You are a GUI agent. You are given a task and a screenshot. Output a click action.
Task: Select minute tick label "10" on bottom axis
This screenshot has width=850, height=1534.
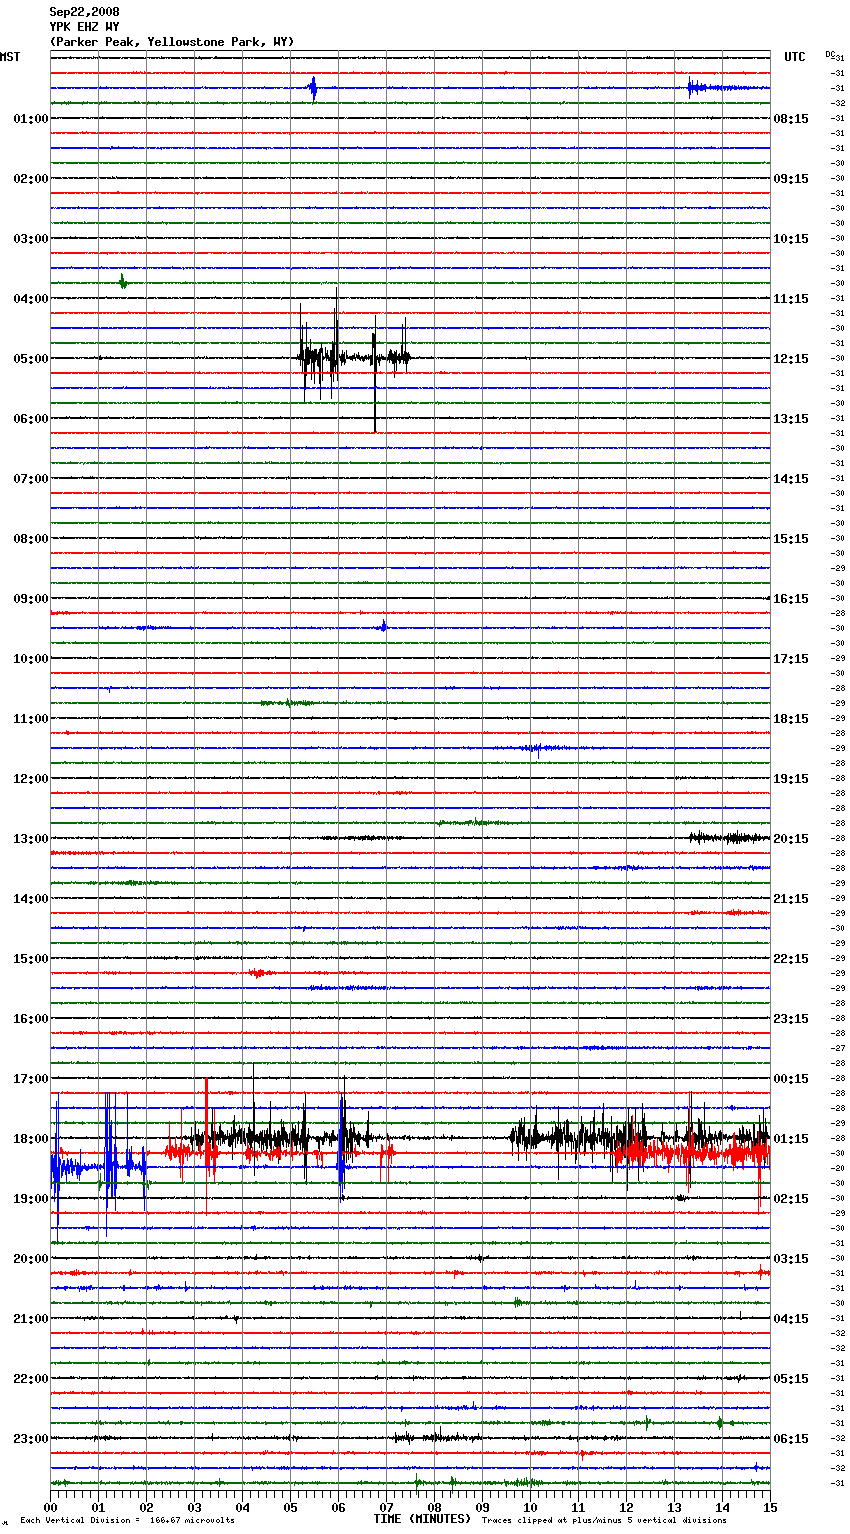[x=531, y=1507]
